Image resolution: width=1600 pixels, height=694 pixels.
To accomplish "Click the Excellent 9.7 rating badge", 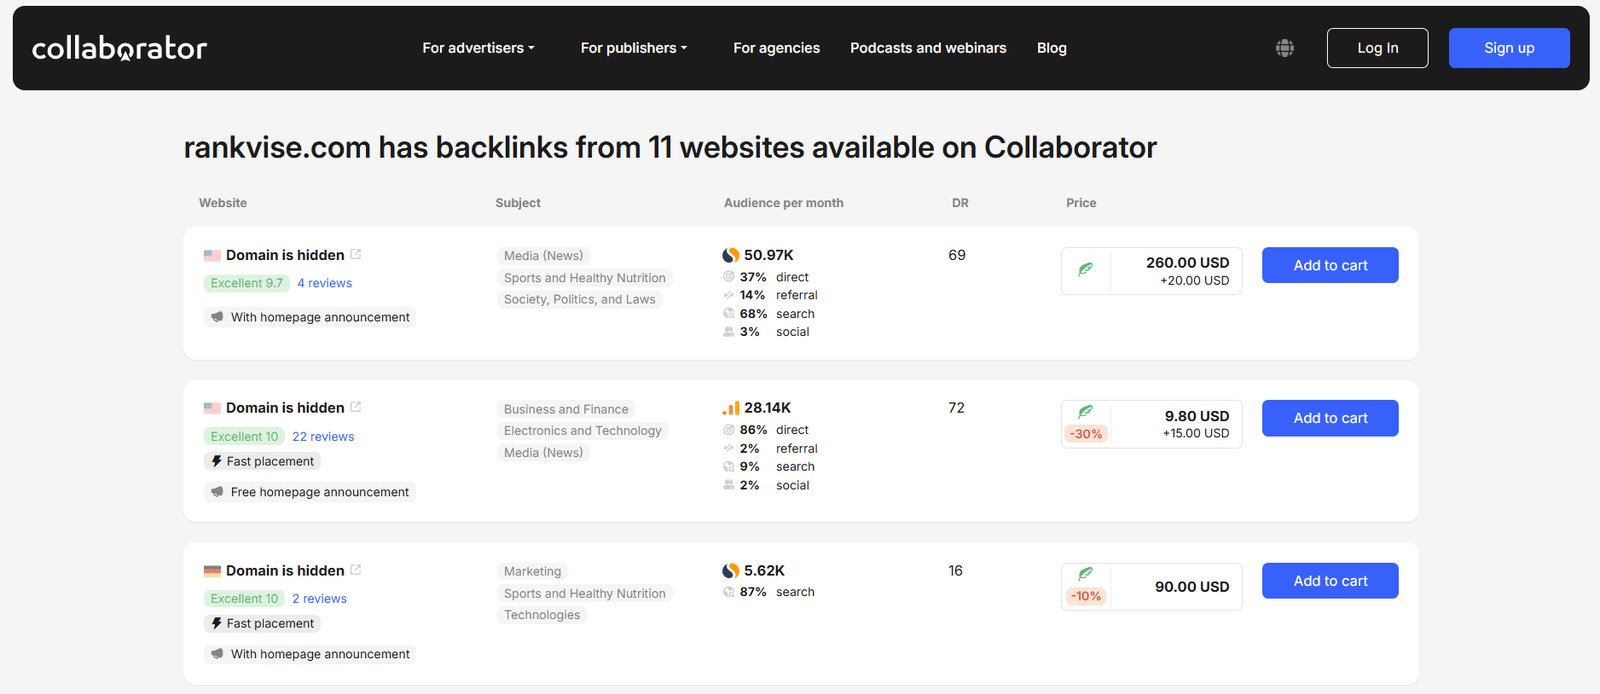I will click(x=246, y=283).
